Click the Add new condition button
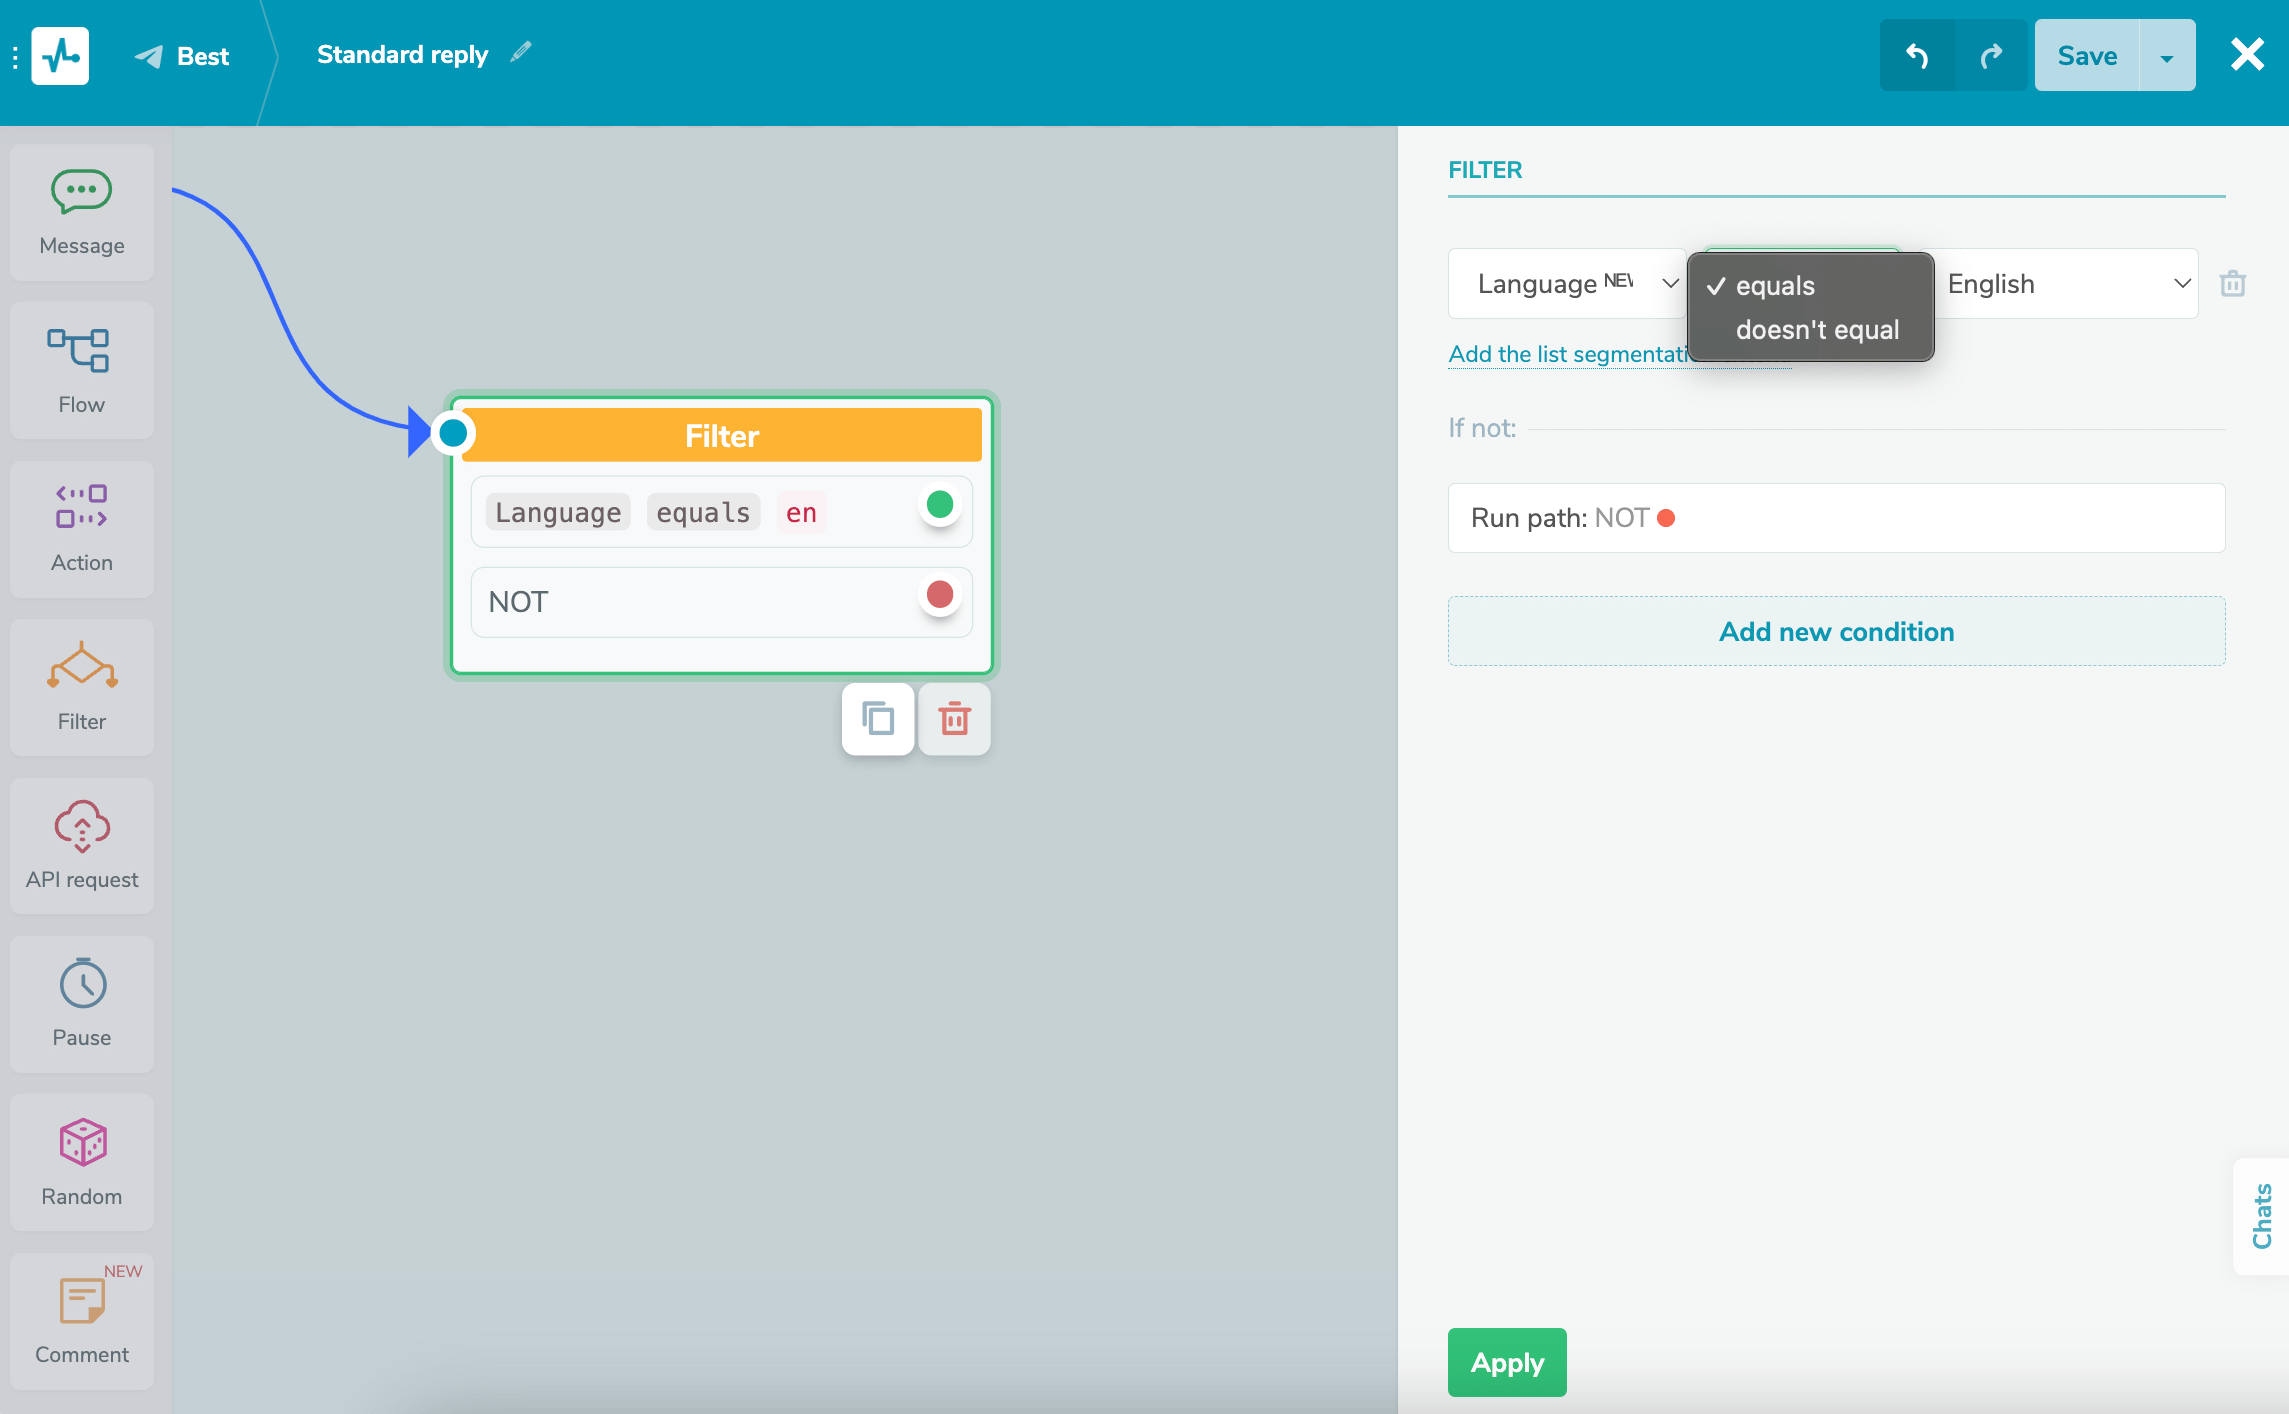This screenshot has height=1414, width=2289. 1836,632
